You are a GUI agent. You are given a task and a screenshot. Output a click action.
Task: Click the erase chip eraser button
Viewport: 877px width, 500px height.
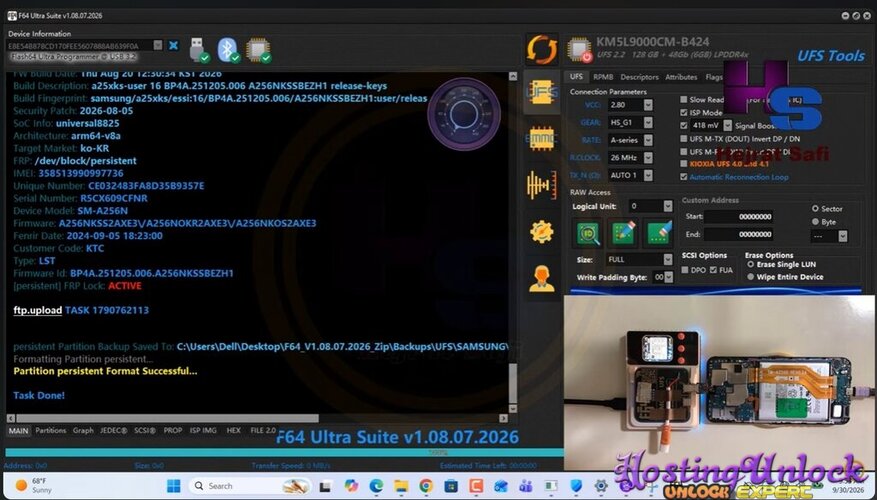pyautogui.click(x=658, y=233)
